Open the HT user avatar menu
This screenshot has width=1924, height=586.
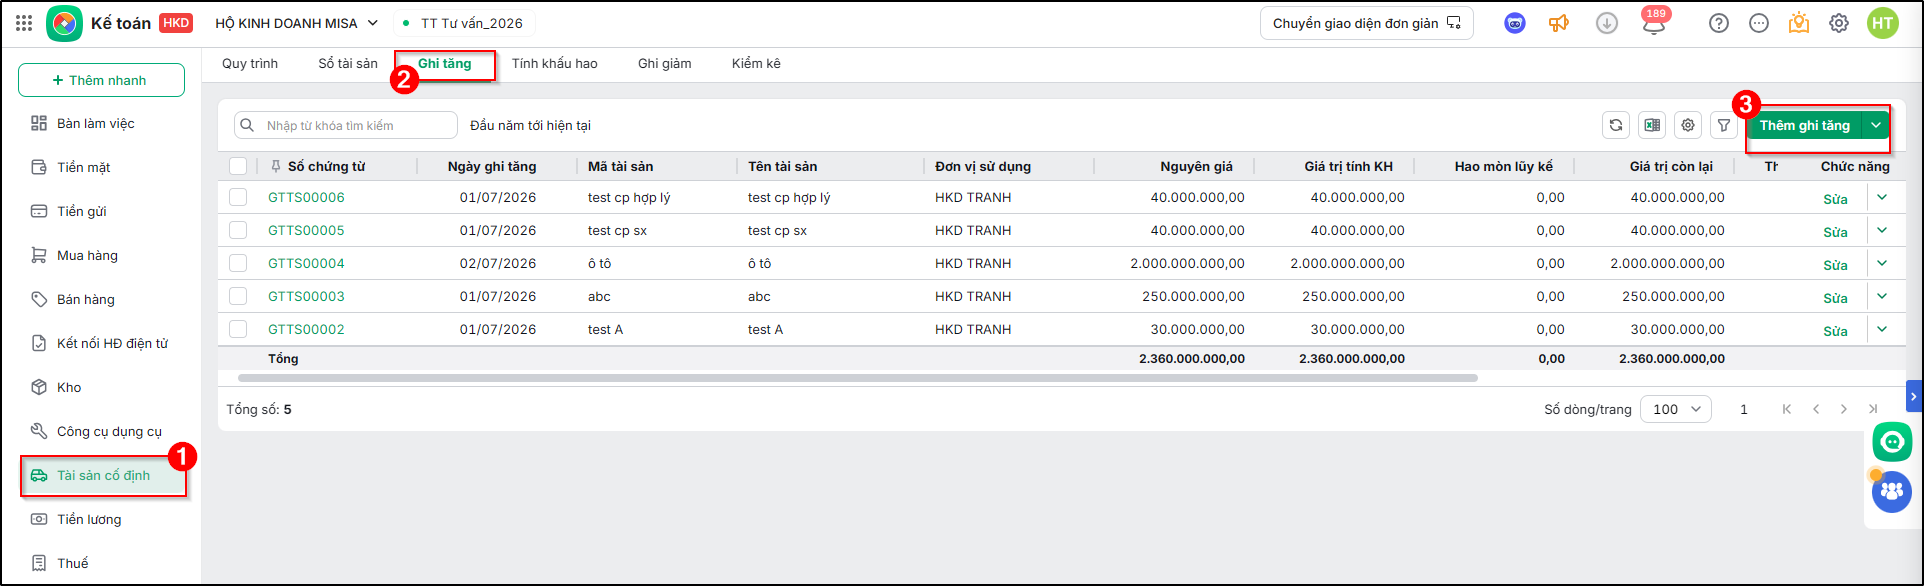(x=1883, y=23)
